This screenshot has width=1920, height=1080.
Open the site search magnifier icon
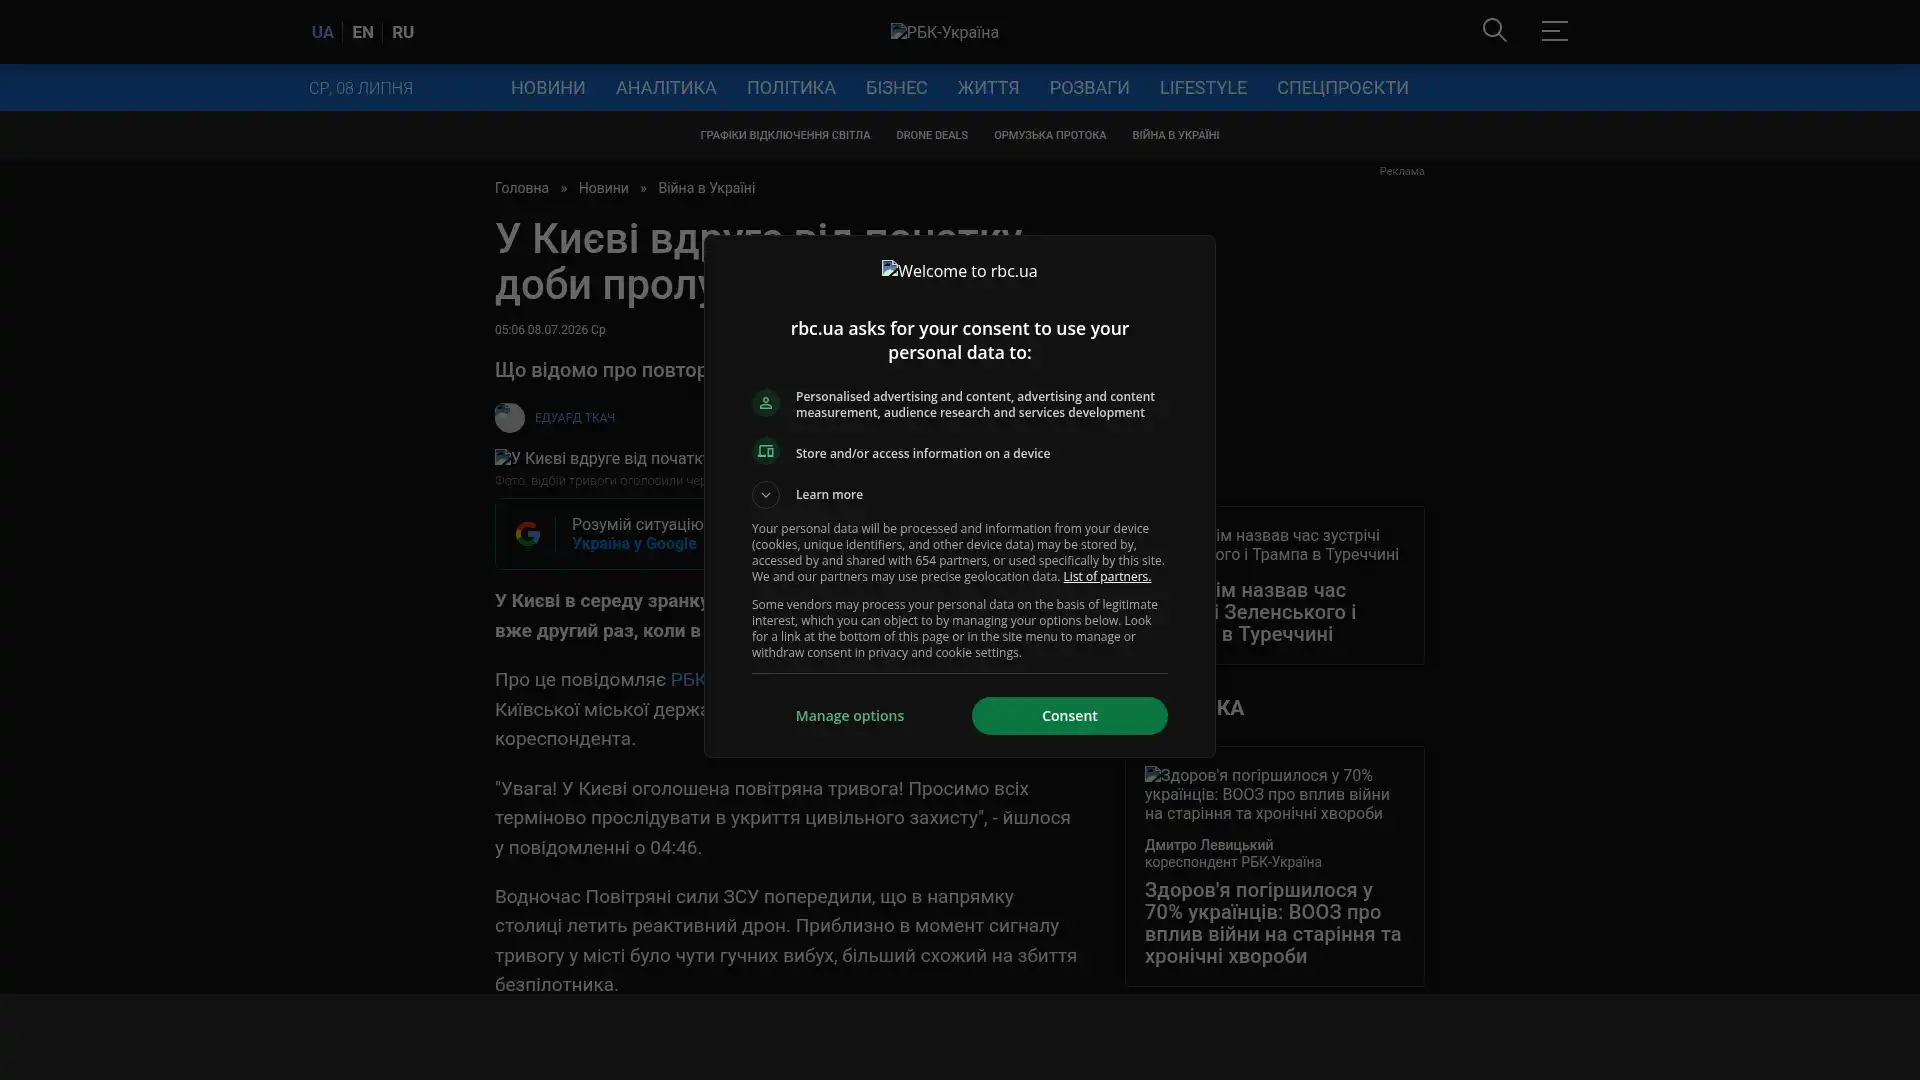click(1495, 31)
